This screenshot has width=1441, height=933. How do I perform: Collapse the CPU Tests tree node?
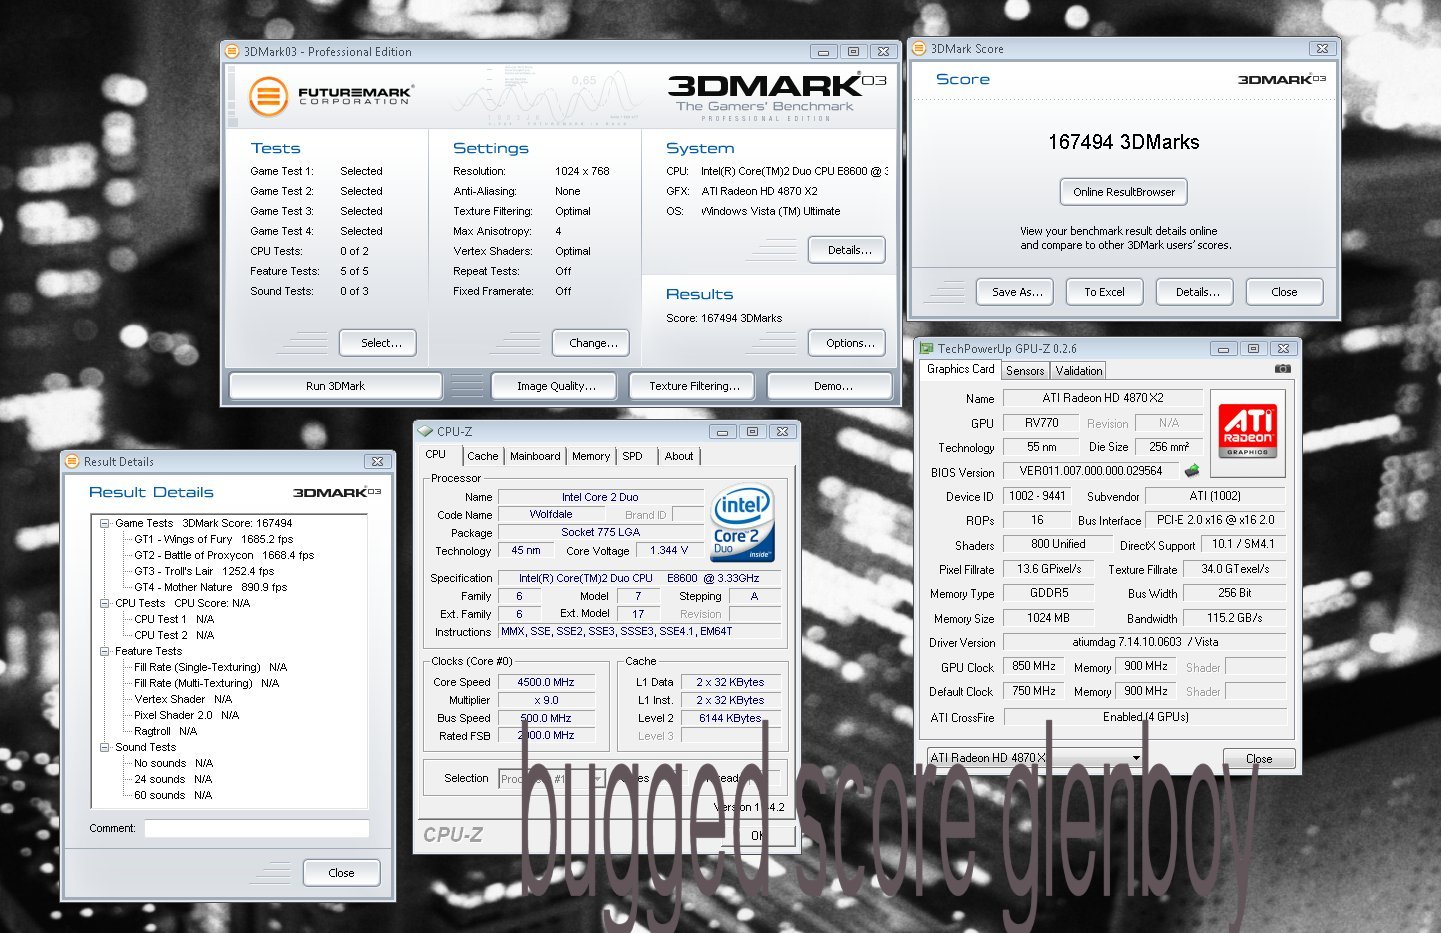(104, 603)
